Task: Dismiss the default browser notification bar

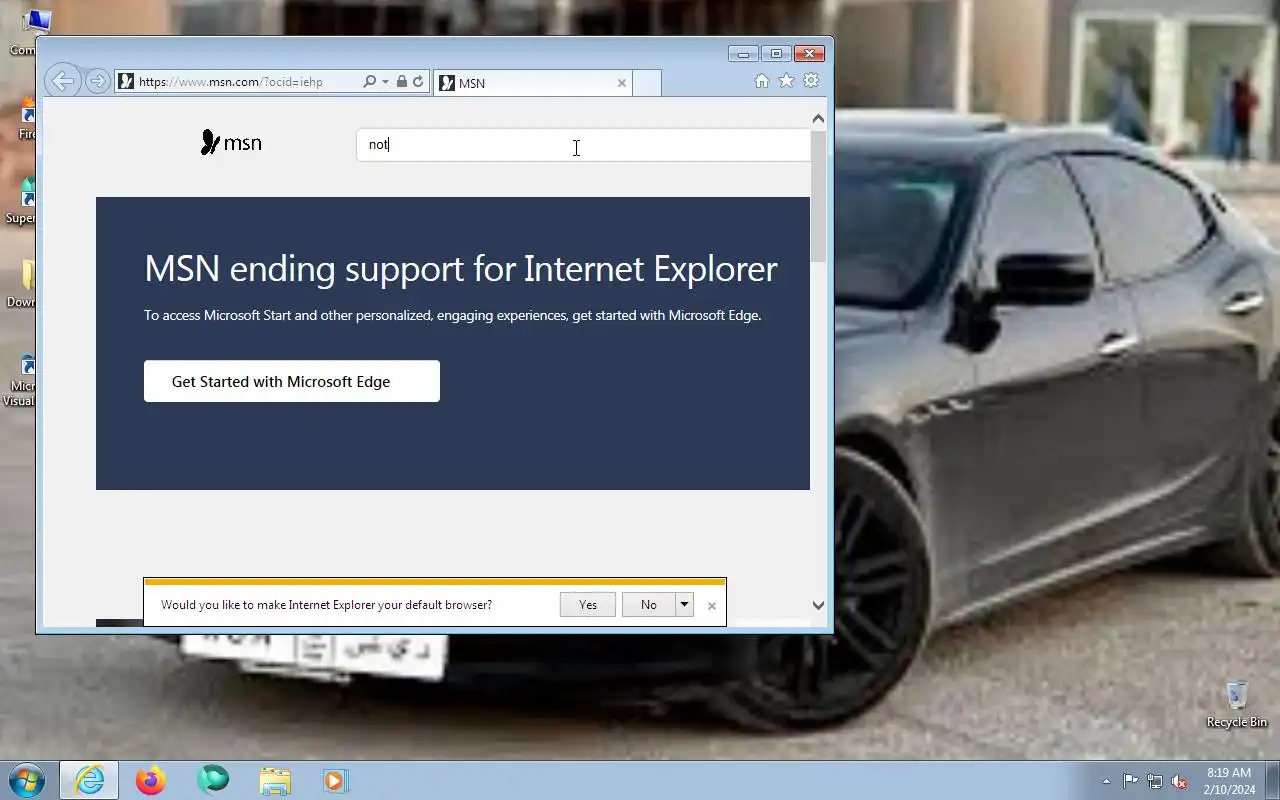Action: [711, 606]
